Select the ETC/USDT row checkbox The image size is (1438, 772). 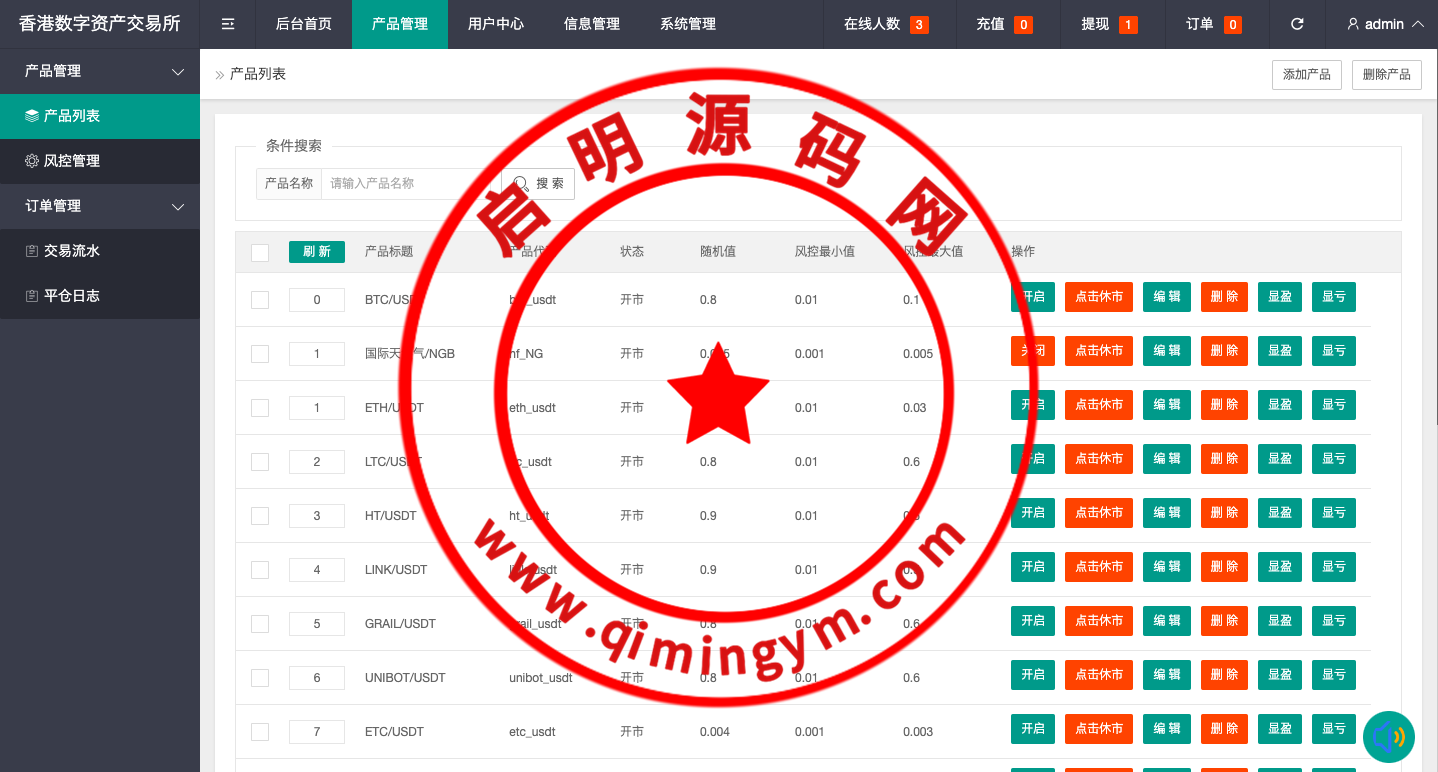pos(260,732)
